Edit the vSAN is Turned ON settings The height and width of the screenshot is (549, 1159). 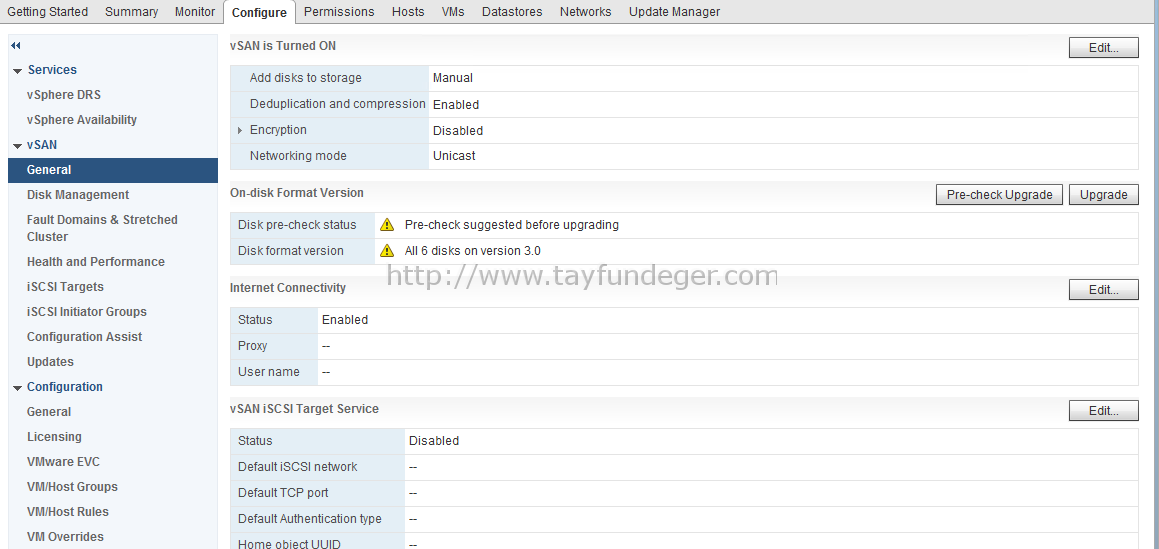tap(1104, 47)
